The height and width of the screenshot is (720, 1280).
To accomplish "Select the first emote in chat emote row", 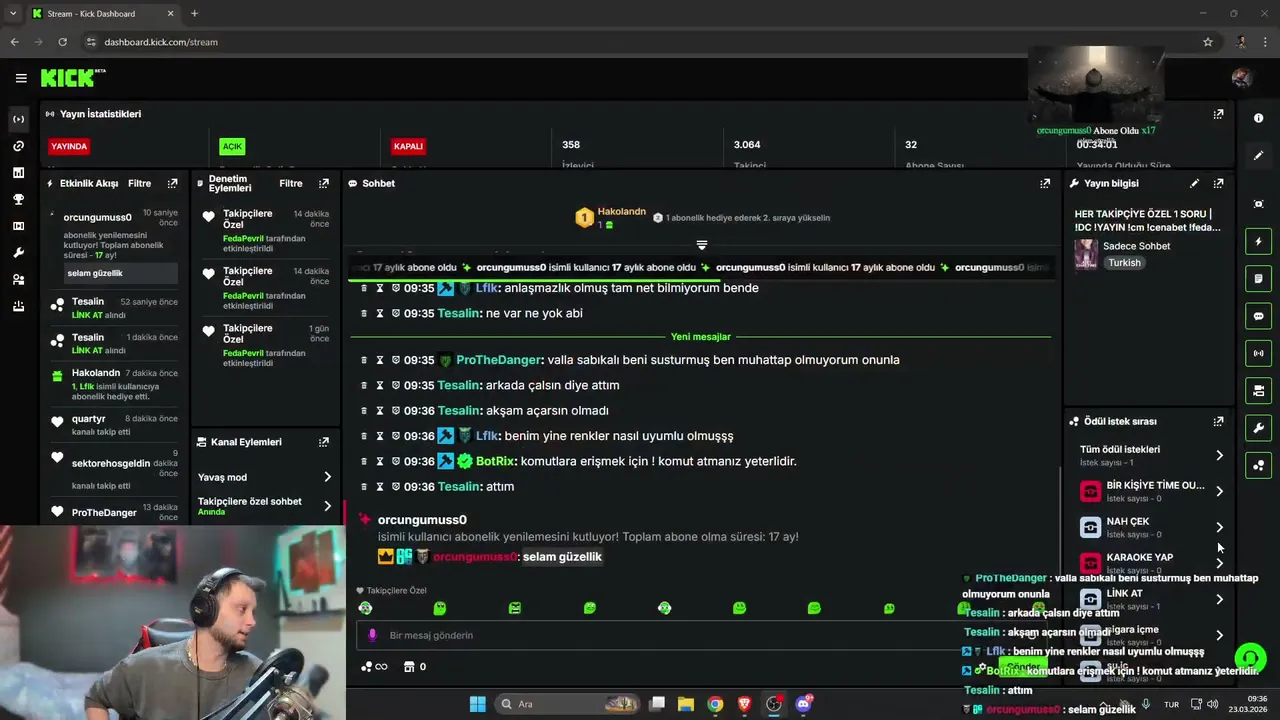I will click(365, 608).
